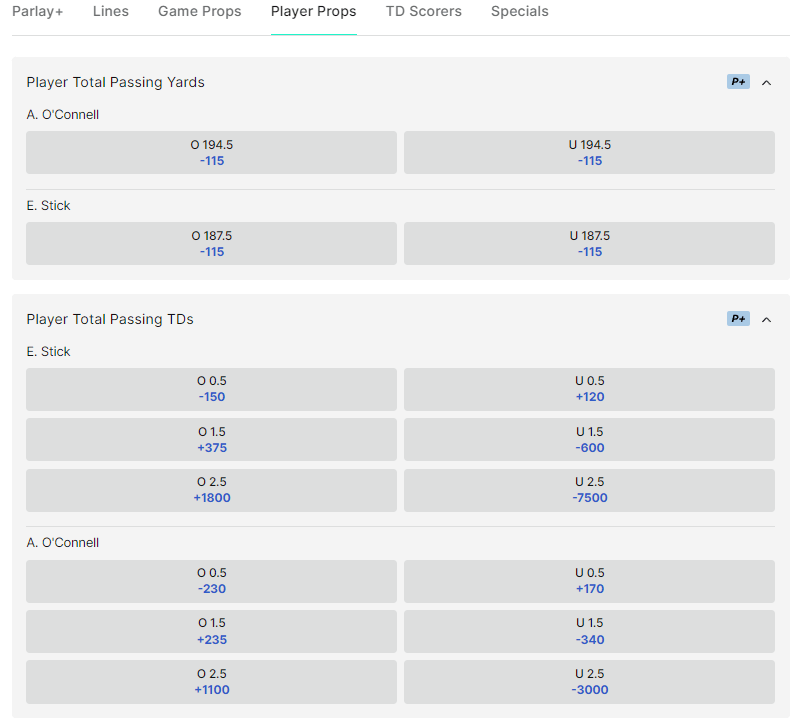Viewport: 802px width, 727px height.
Task: Choose O'Connell over 1.5 TDs at +235
Action: (211, 631)
